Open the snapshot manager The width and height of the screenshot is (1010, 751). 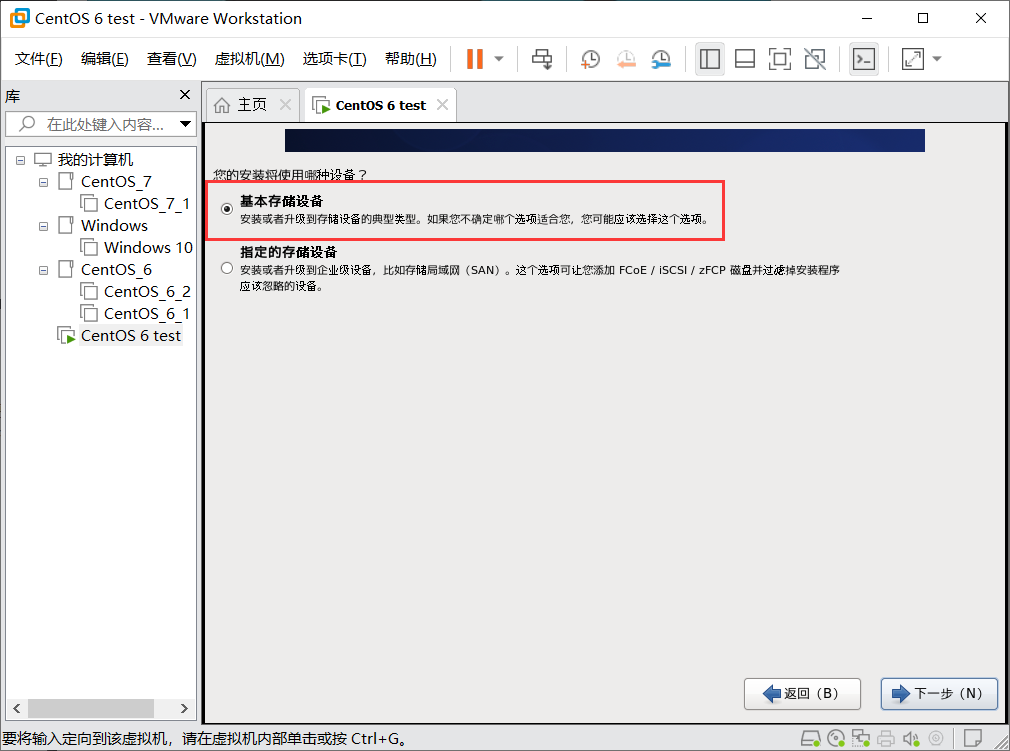tap(661, 59)
